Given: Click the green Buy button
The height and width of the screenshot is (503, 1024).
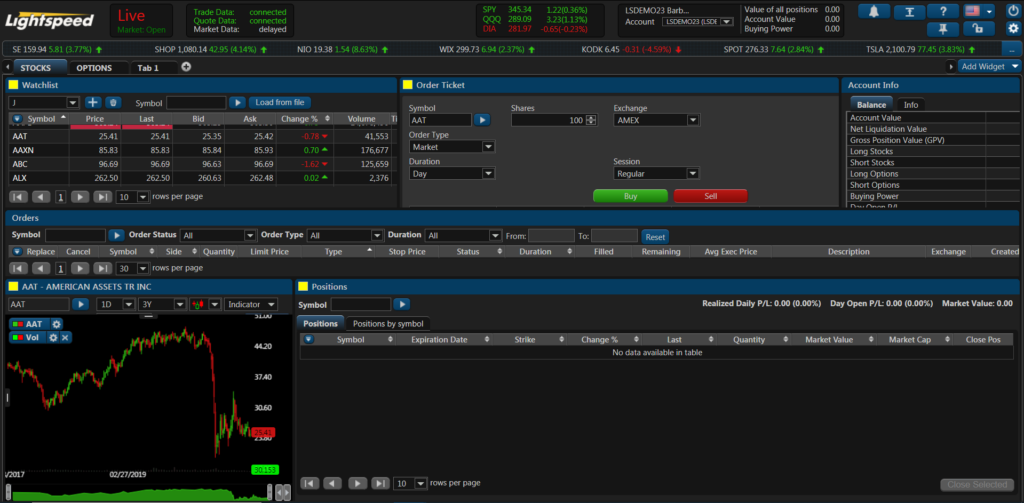Looking at the screenshot, I should [630, 196].
